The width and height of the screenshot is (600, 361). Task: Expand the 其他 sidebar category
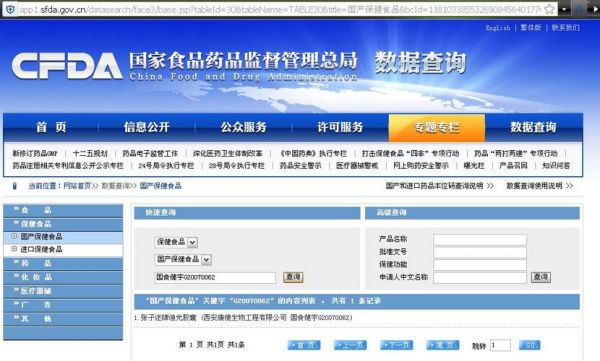(63, 319)
